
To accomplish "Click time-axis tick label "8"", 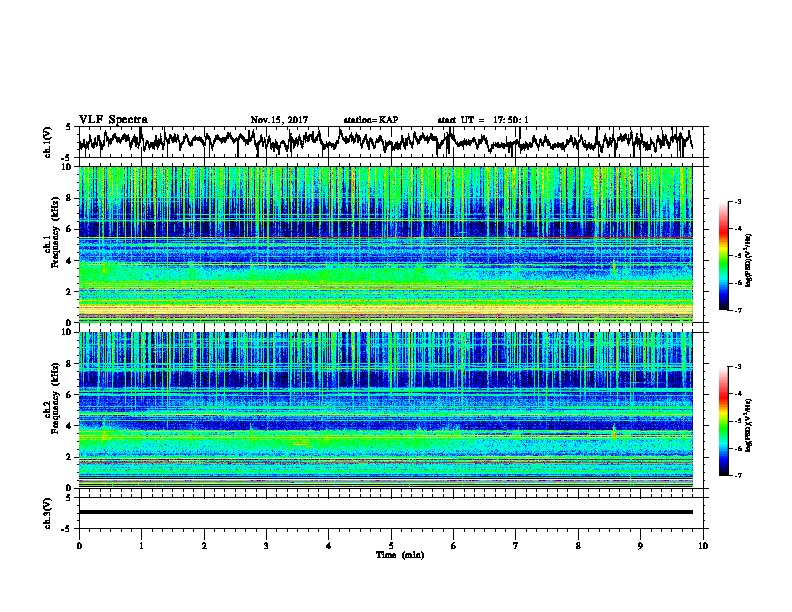I will (x=578, y=546).
